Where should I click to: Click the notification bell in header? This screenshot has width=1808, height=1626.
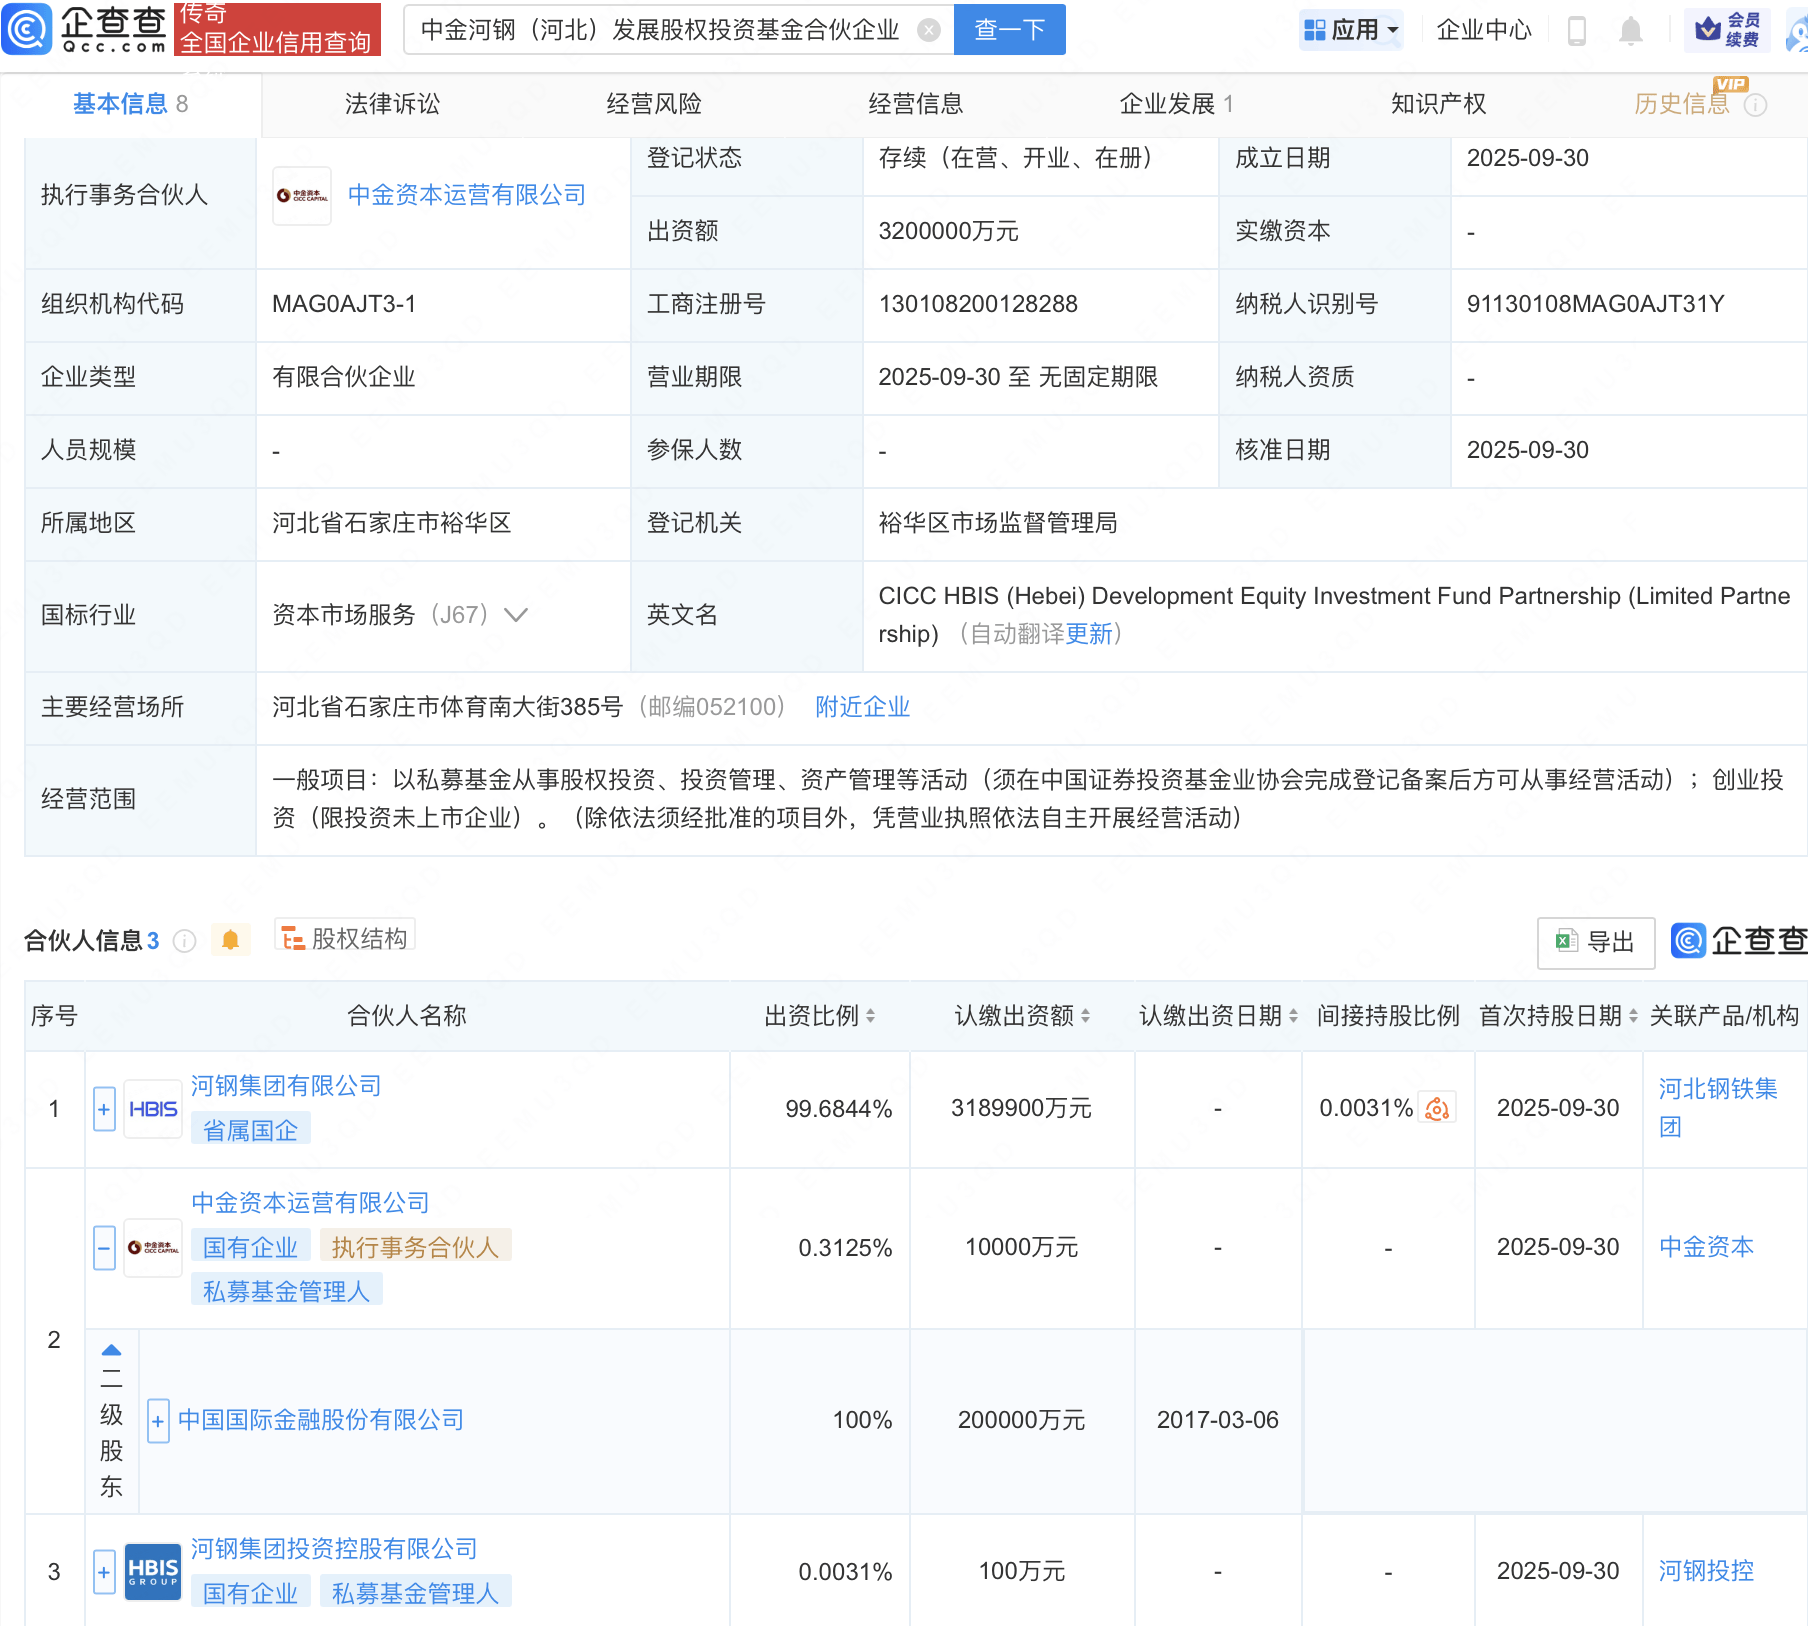coord(1630,31)
